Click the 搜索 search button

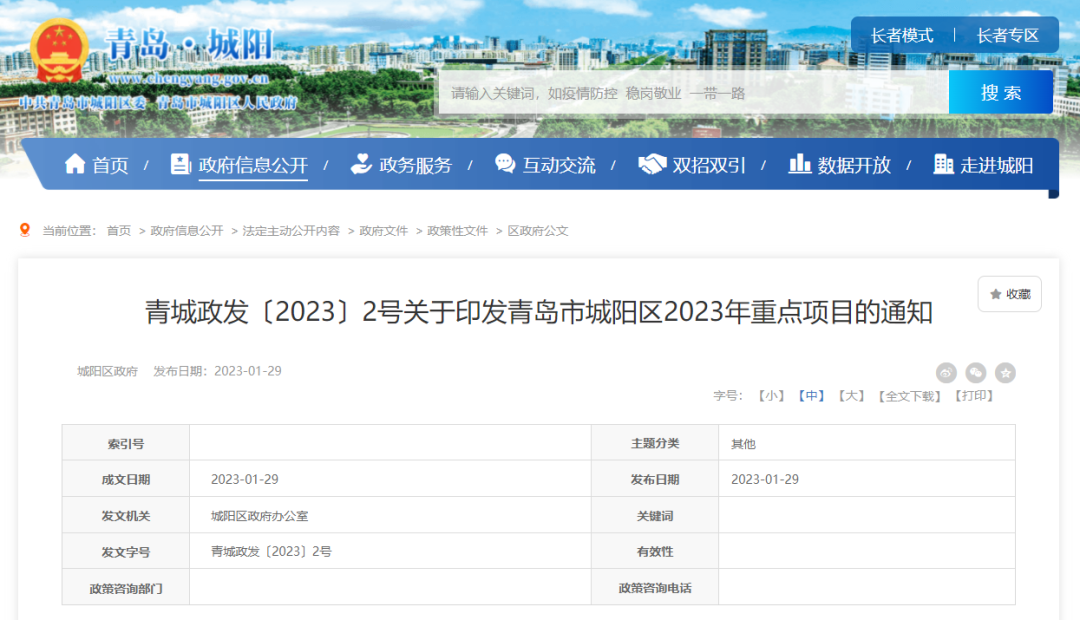coord(1001,92)
